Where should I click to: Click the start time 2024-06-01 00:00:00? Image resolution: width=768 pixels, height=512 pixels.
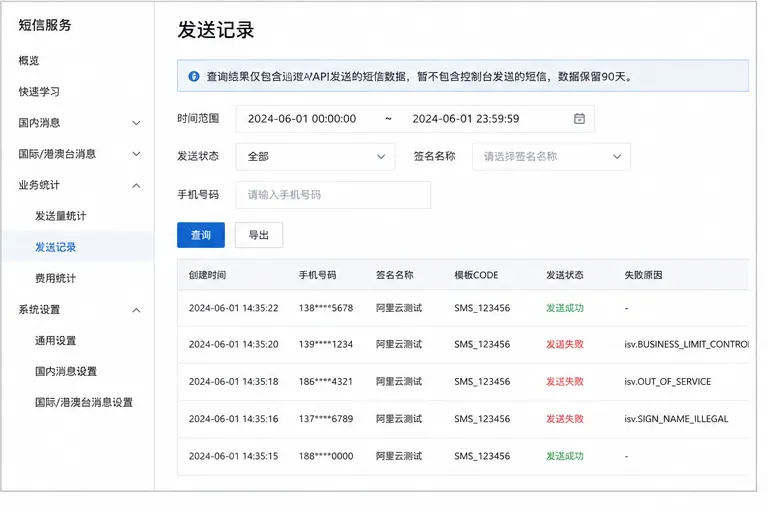302,119
